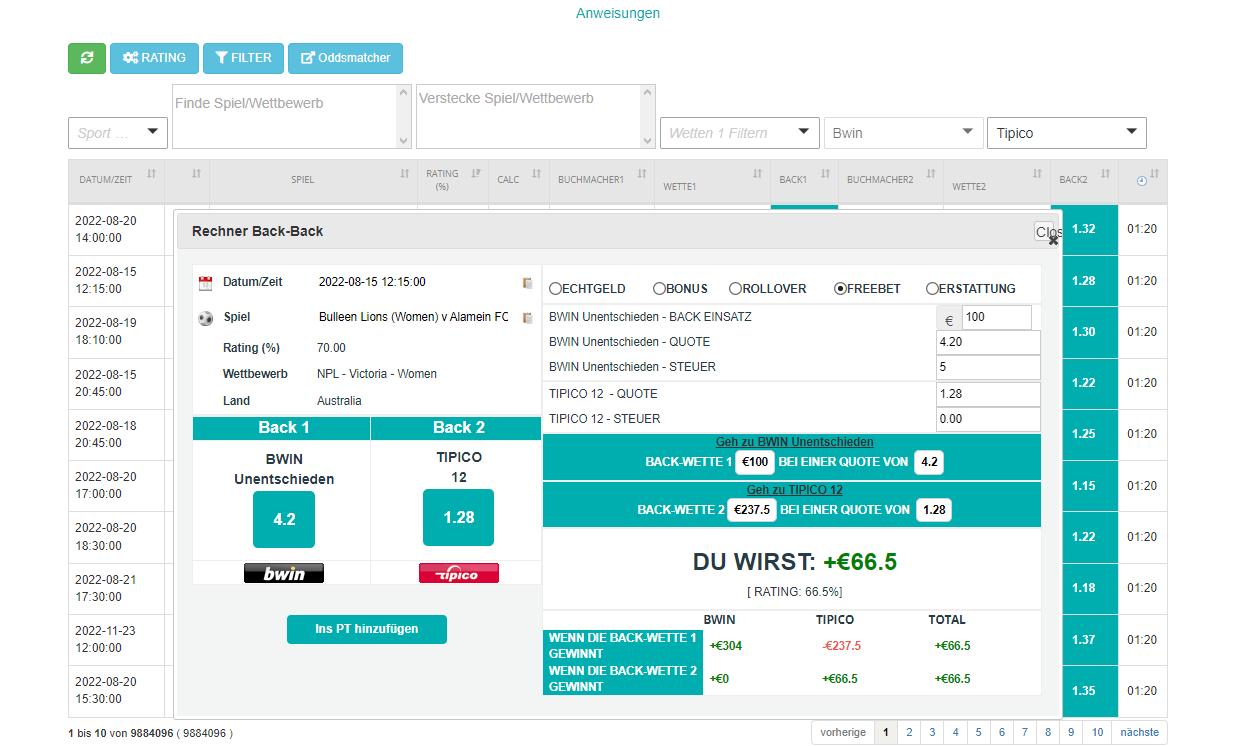
Task: Go to results page 2
Action: 909,732
